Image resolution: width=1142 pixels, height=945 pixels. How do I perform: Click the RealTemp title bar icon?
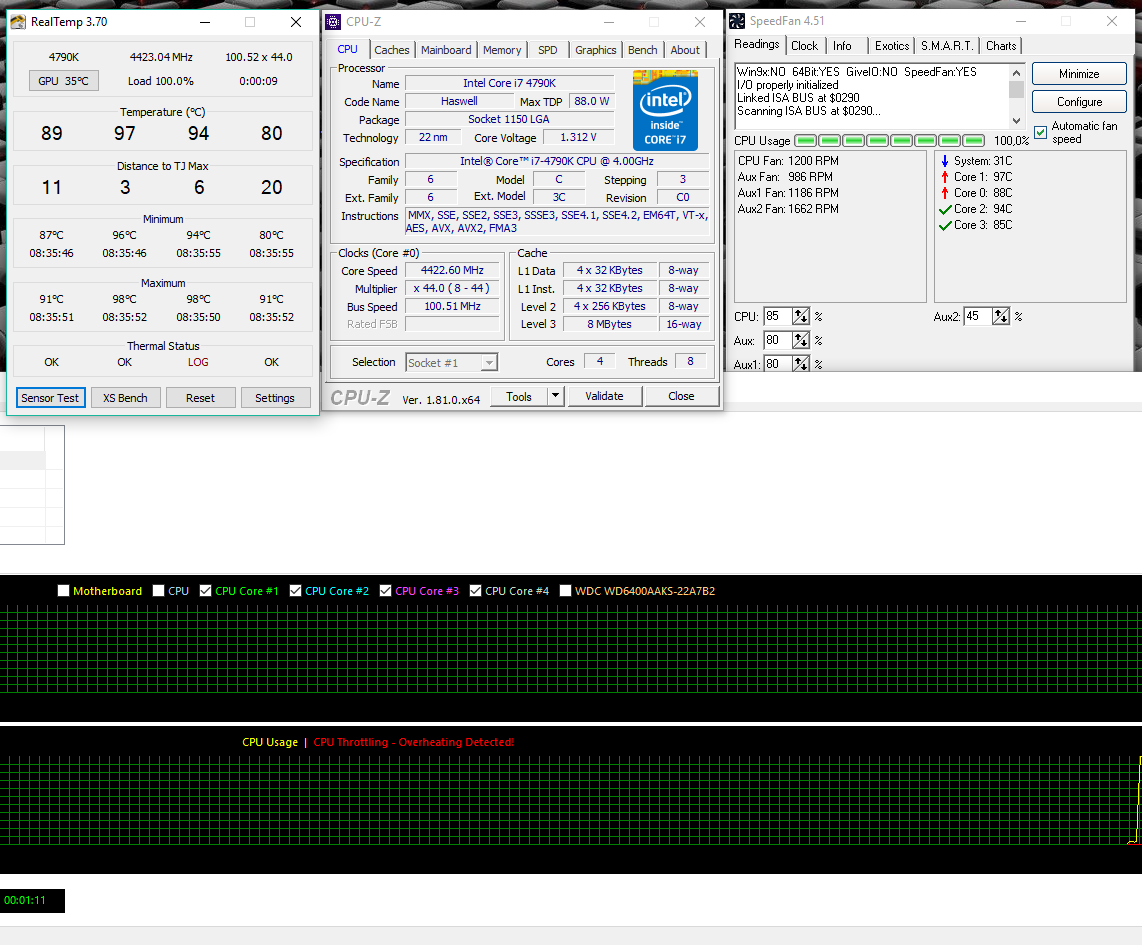(18, 22)
